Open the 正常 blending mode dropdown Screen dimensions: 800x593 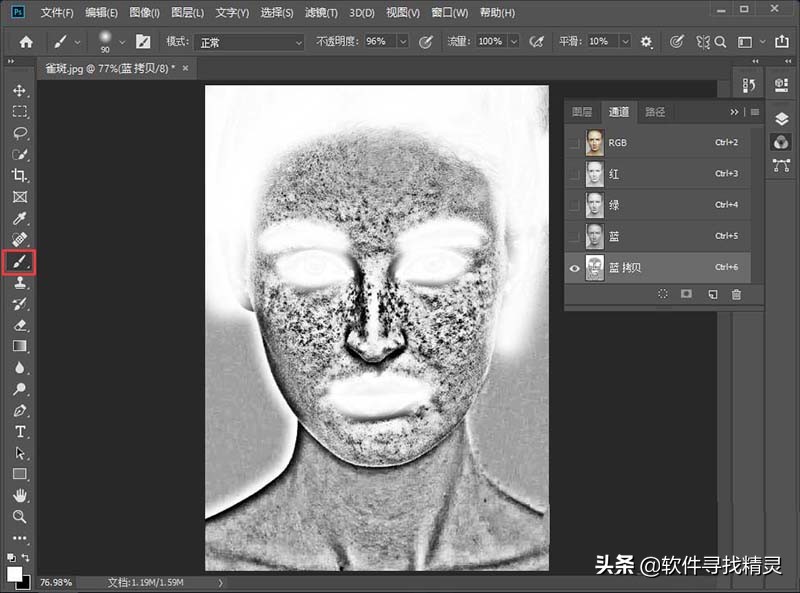point(248,41)
